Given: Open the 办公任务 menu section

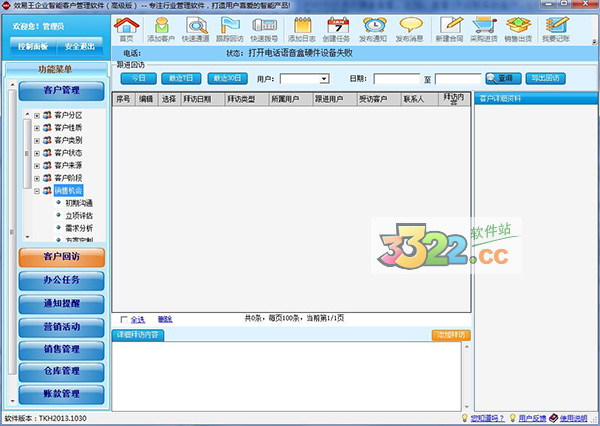Looking at the screenshot, I should 62,280.
